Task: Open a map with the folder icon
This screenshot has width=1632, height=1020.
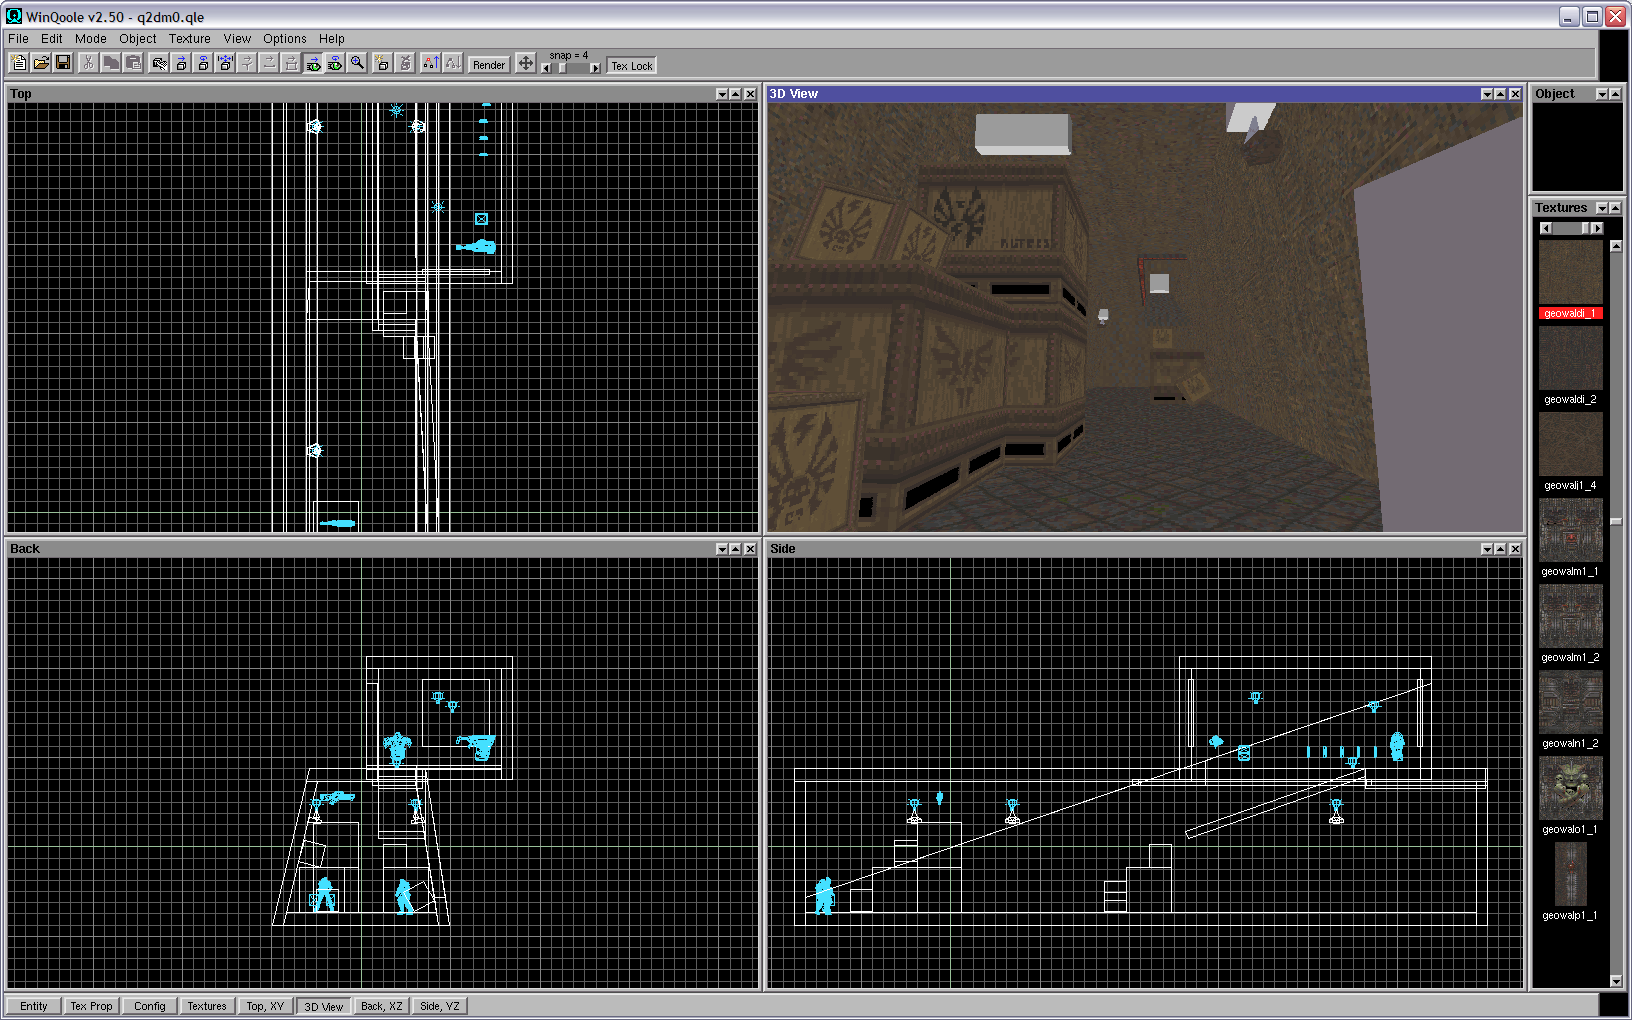Action: click(x=40, y=63)
